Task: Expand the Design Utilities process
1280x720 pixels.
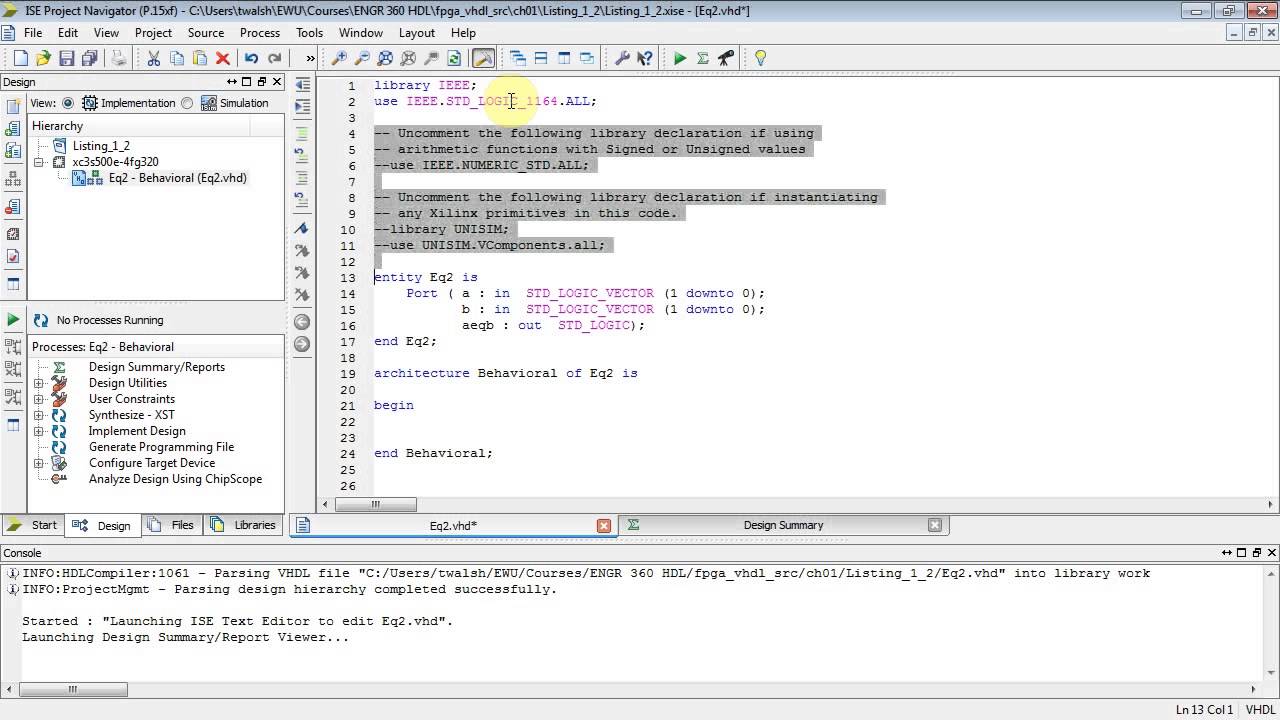Action: [x=39, y=383]
